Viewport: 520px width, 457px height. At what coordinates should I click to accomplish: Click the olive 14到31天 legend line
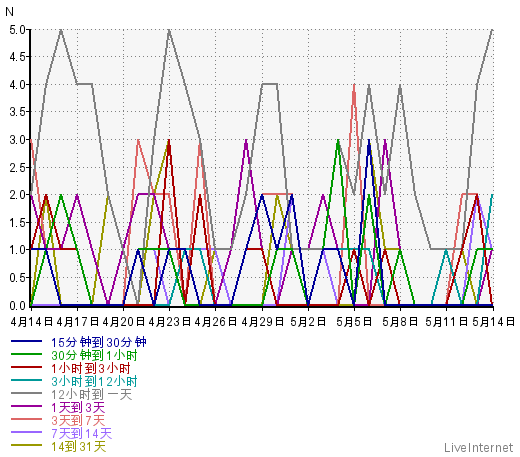pyautogui.click(x=26, y=445)
